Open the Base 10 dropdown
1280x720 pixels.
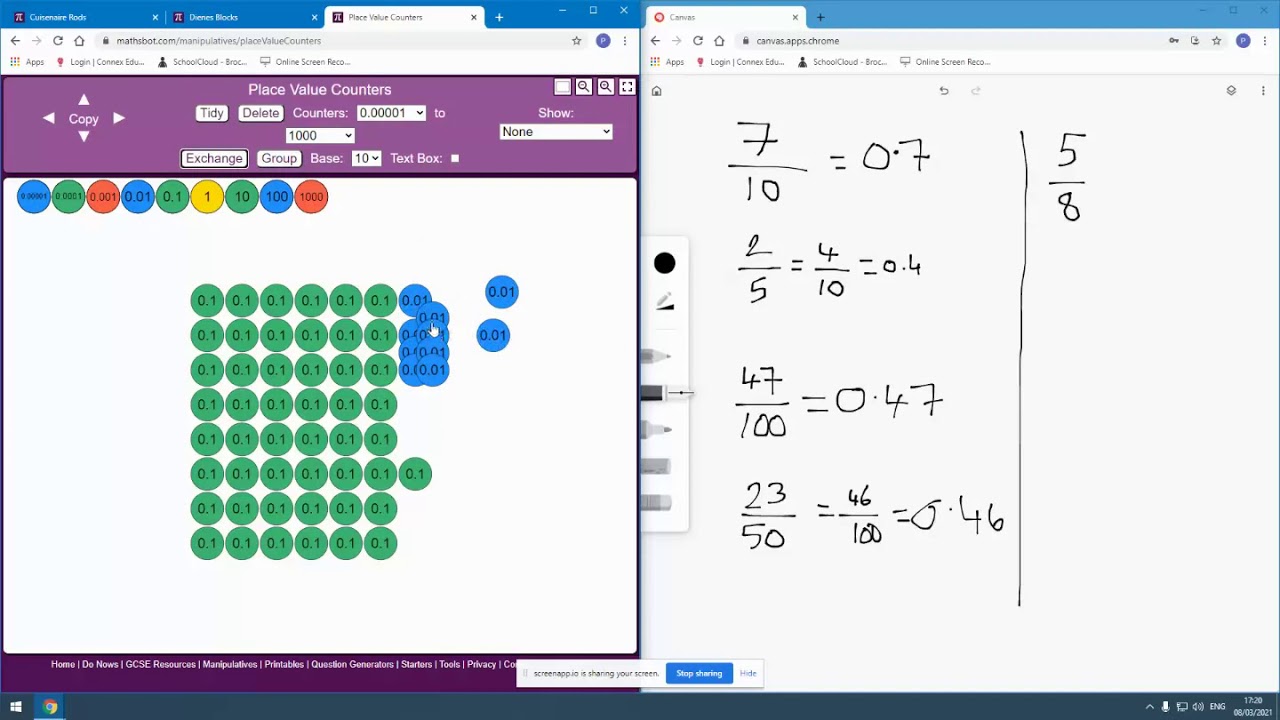[366, 158]
